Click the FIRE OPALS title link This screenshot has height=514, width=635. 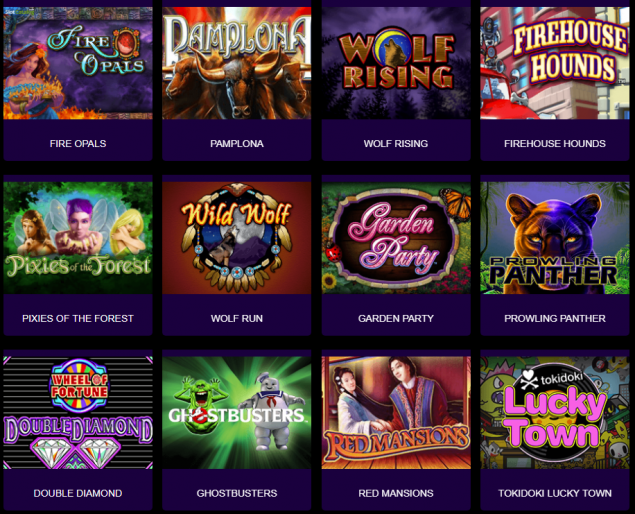pyautogui.click(x=78, y=143)
